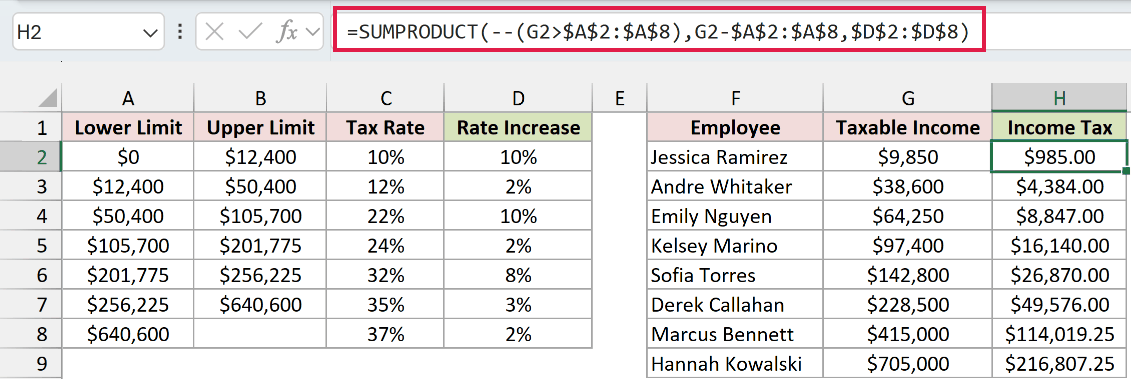1131x379 pixels.
Task: Select column B header
Action: (260, 98)
